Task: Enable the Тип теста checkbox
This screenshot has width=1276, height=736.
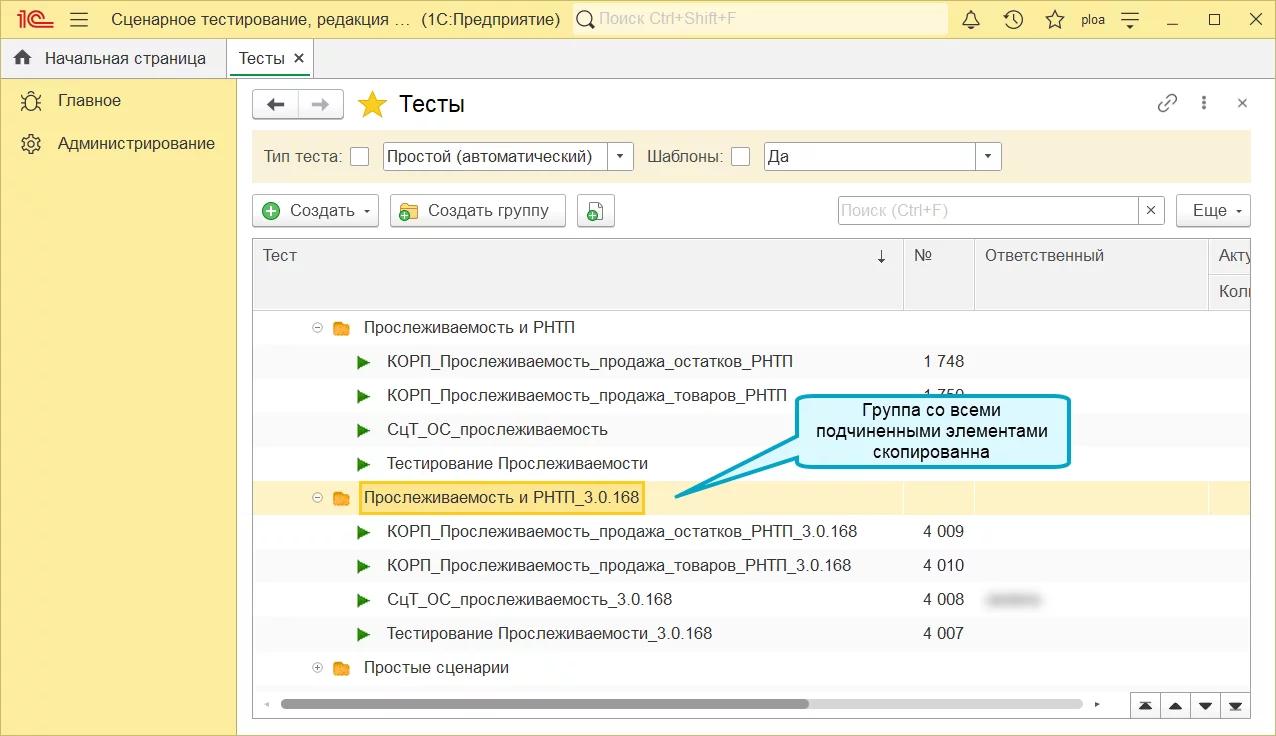Action: pos(360,157)
